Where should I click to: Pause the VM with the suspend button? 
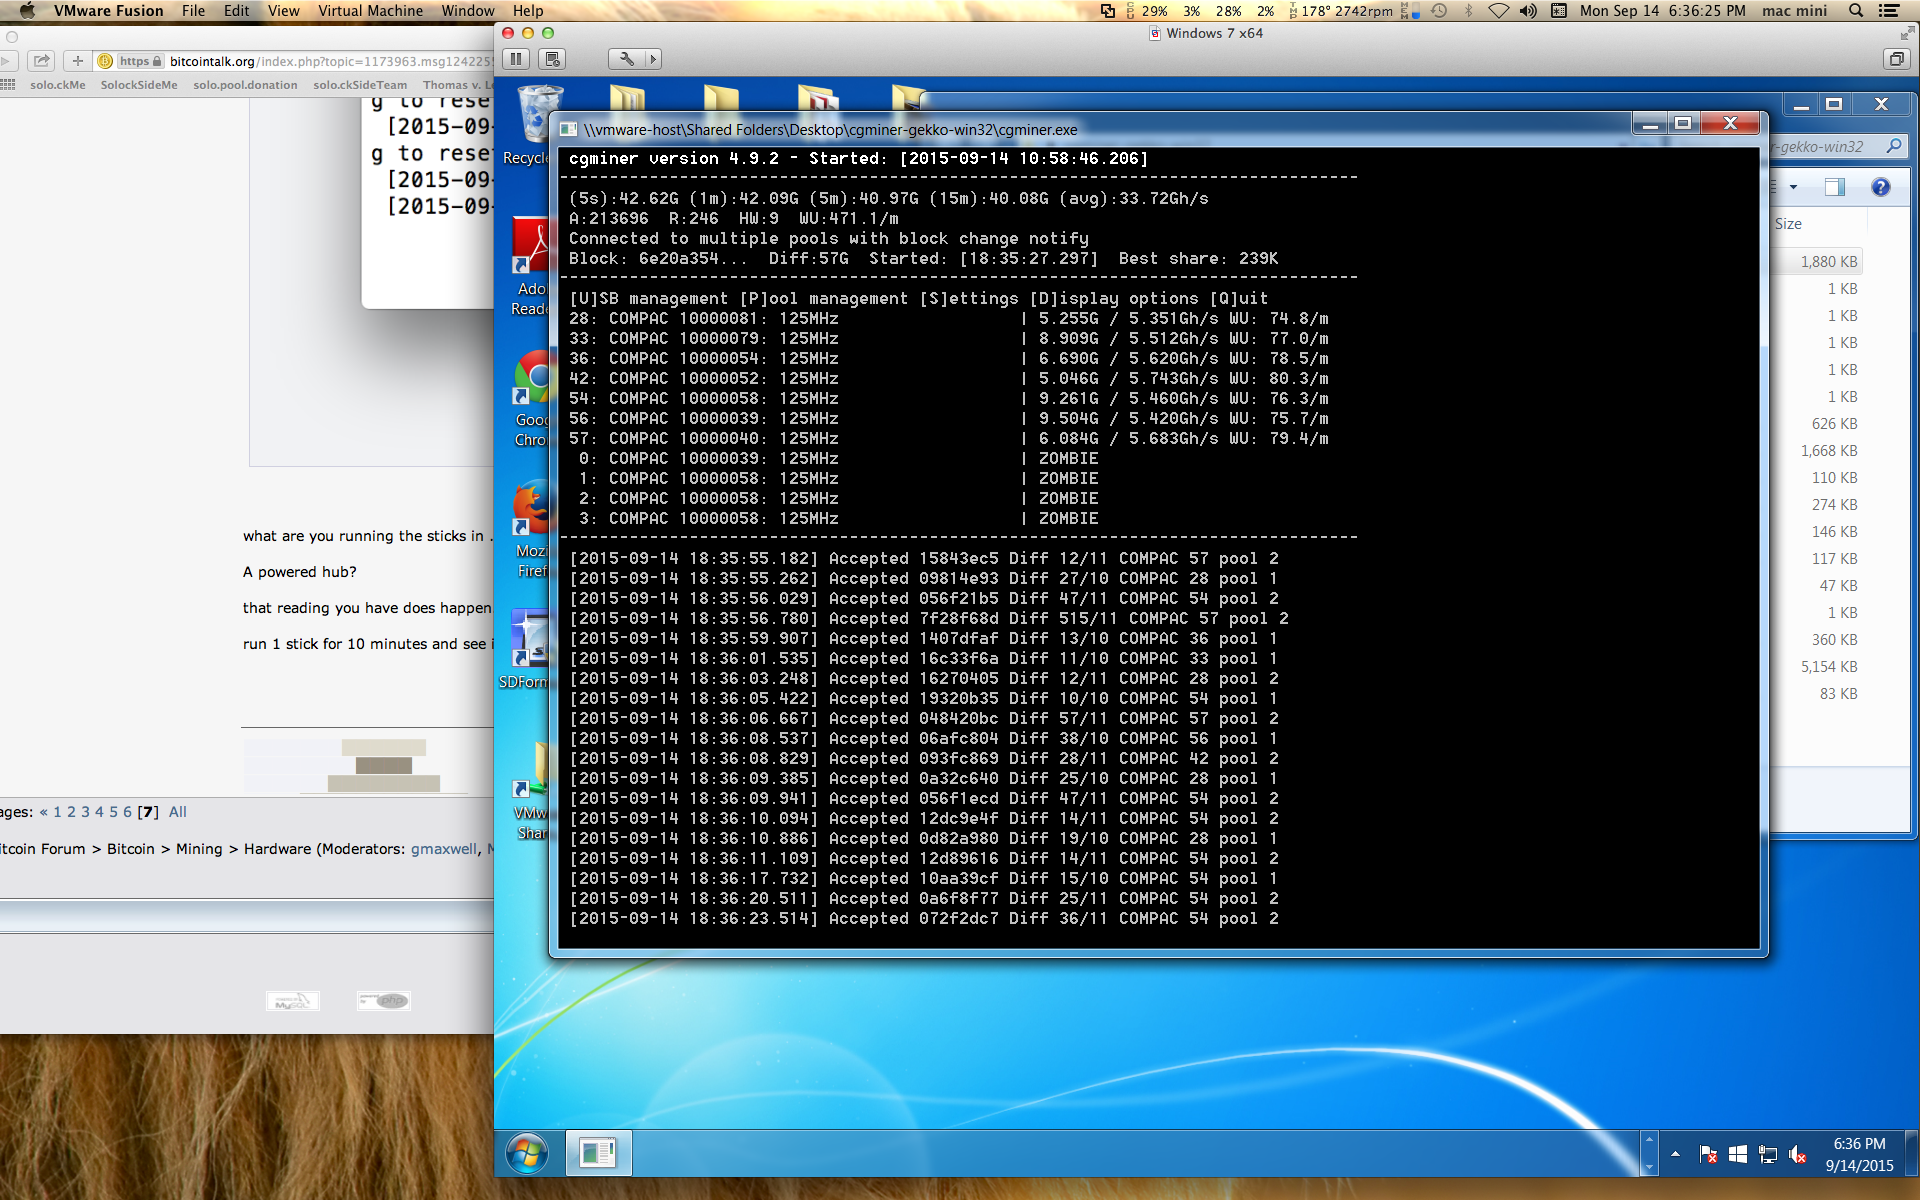point(516,59)
